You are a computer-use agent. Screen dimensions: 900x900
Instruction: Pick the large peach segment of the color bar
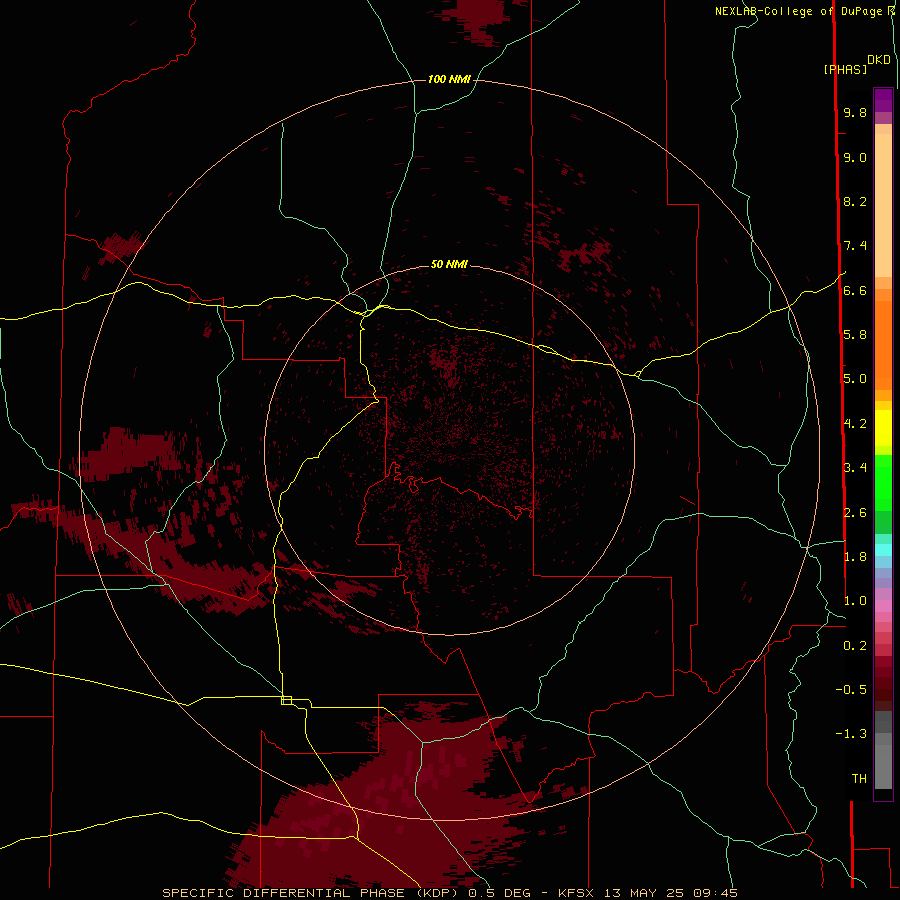coord(883,206)
